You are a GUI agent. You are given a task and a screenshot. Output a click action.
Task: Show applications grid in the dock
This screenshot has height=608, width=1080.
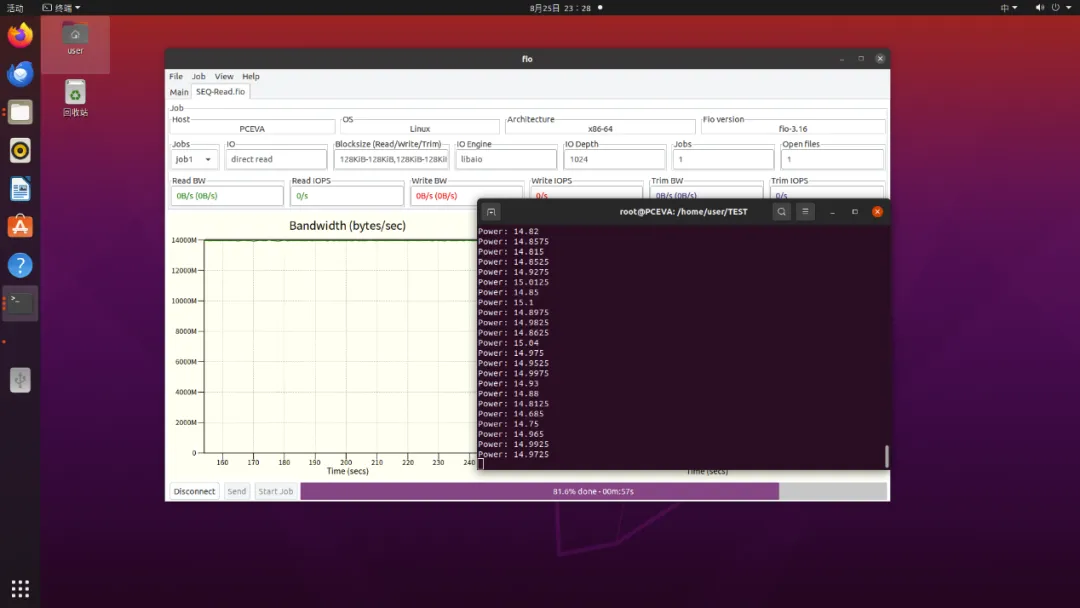[x=20, y=589]
